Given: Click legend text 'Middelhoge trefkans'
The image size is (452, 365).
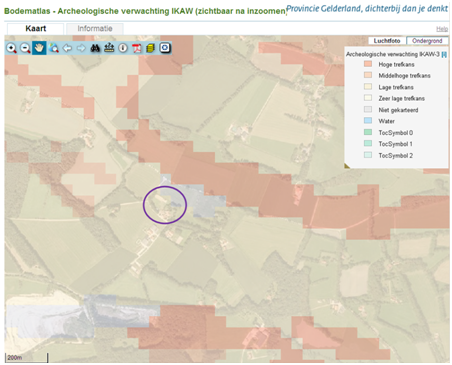Looking at the screenshot, I should pyautogui.click(x=404, y=76).
